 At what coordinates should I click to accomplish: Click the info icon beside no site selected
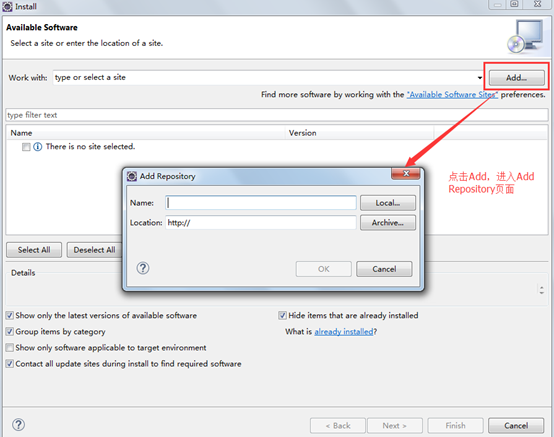pyautogui.click(x=37, y=147)
